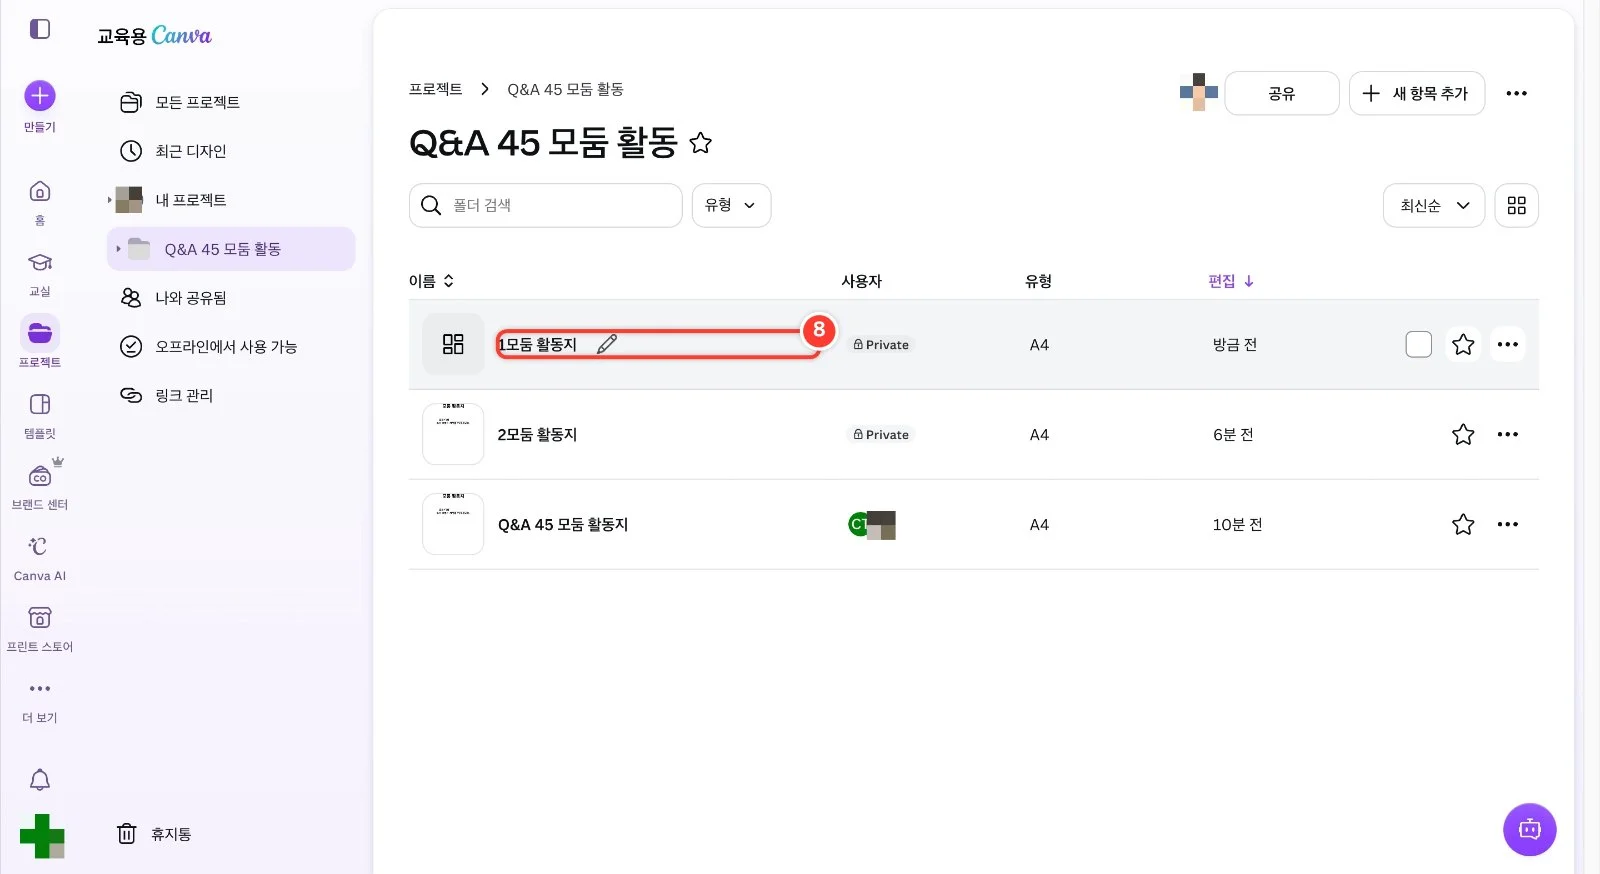Expand the Q&A 45 모둠 활동 folder arrow

pos(118,249)
